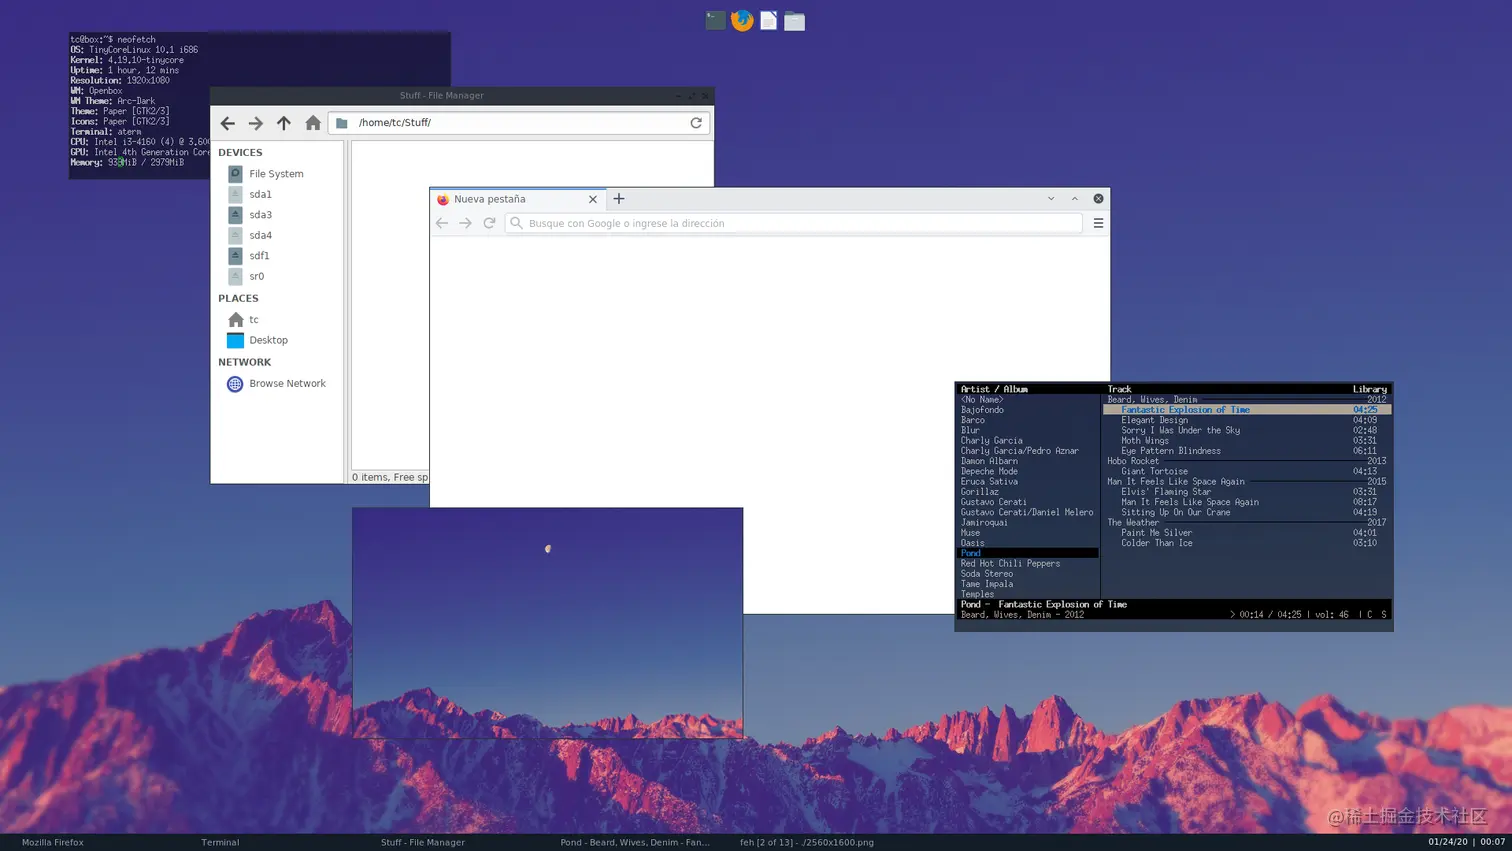Open the Firefox list all tabs dropdown
Viewport: 1512px width, 851px height.
[x=1051, y=199]
